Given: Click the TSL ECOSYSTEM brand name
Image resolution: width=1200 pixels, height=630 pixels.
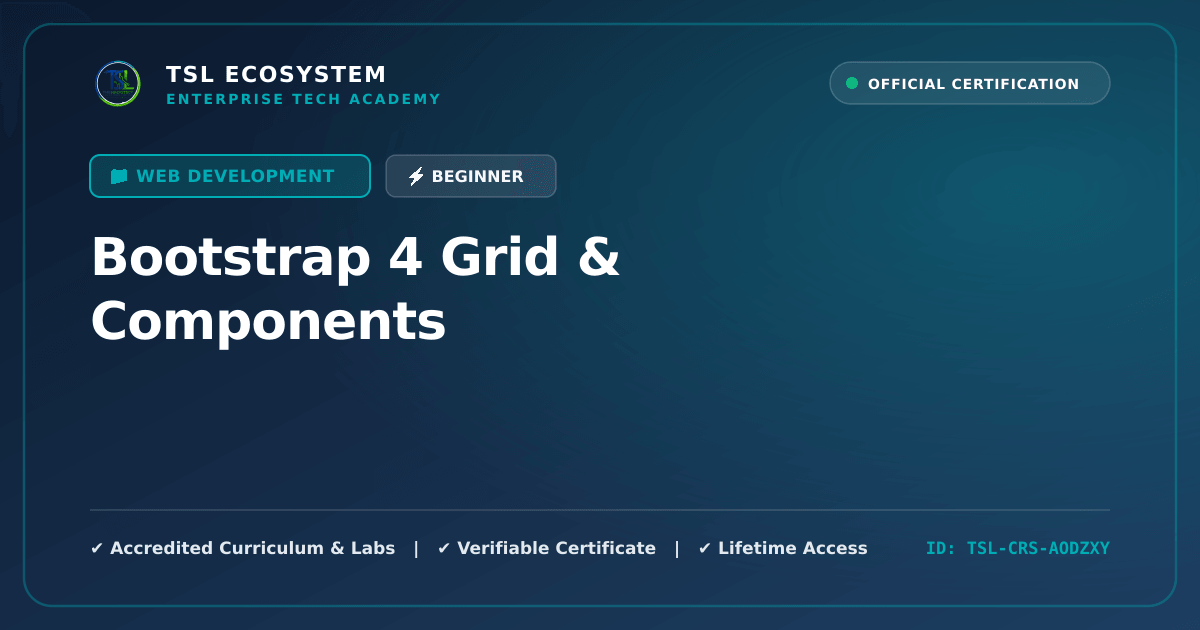Looking at the screenshot, I should pyautogui.click(x=276, y=74).
